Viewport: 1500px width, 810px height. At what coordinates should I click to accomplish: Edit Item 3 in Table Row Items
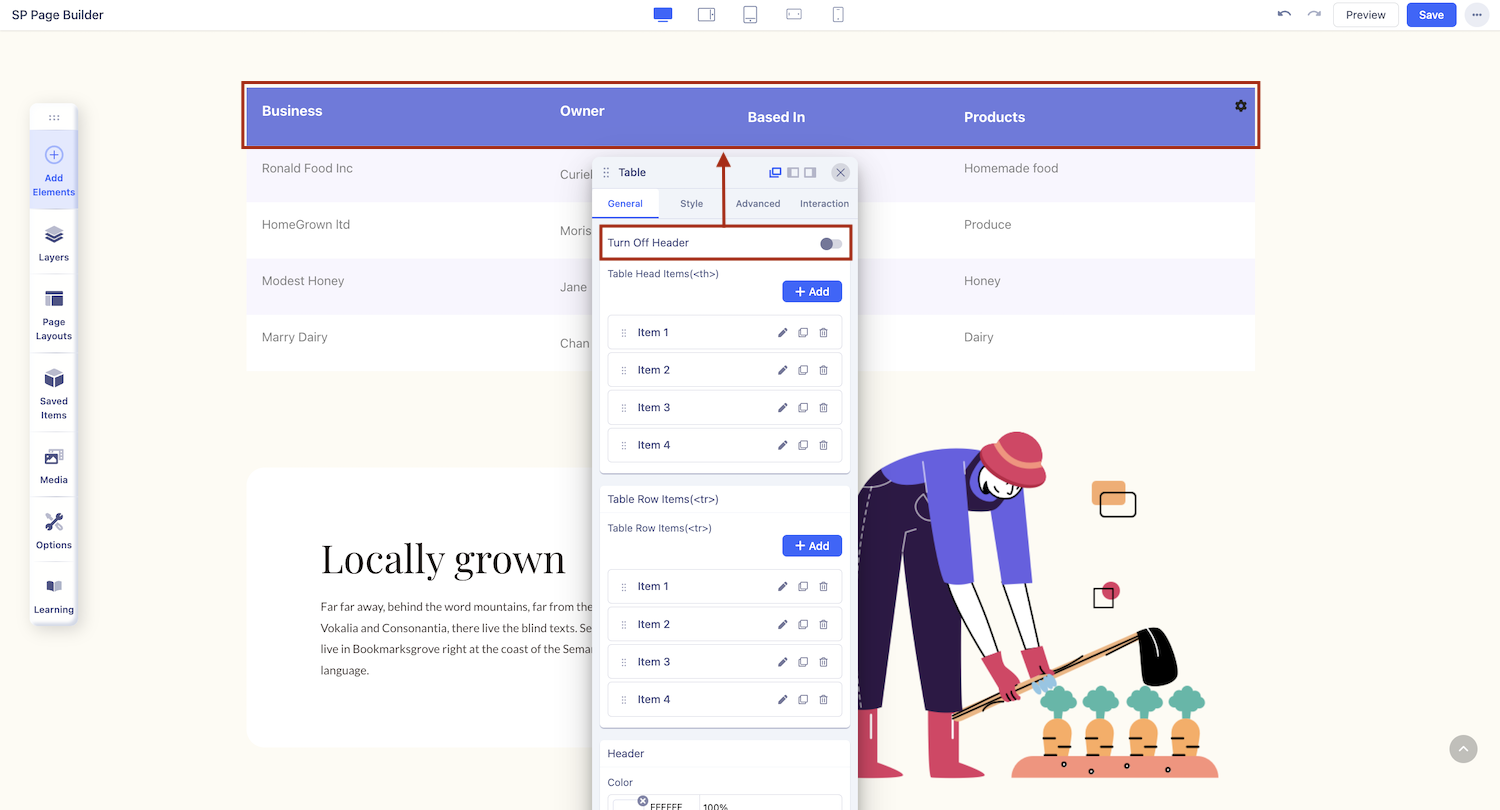click(x=783, y=662)
